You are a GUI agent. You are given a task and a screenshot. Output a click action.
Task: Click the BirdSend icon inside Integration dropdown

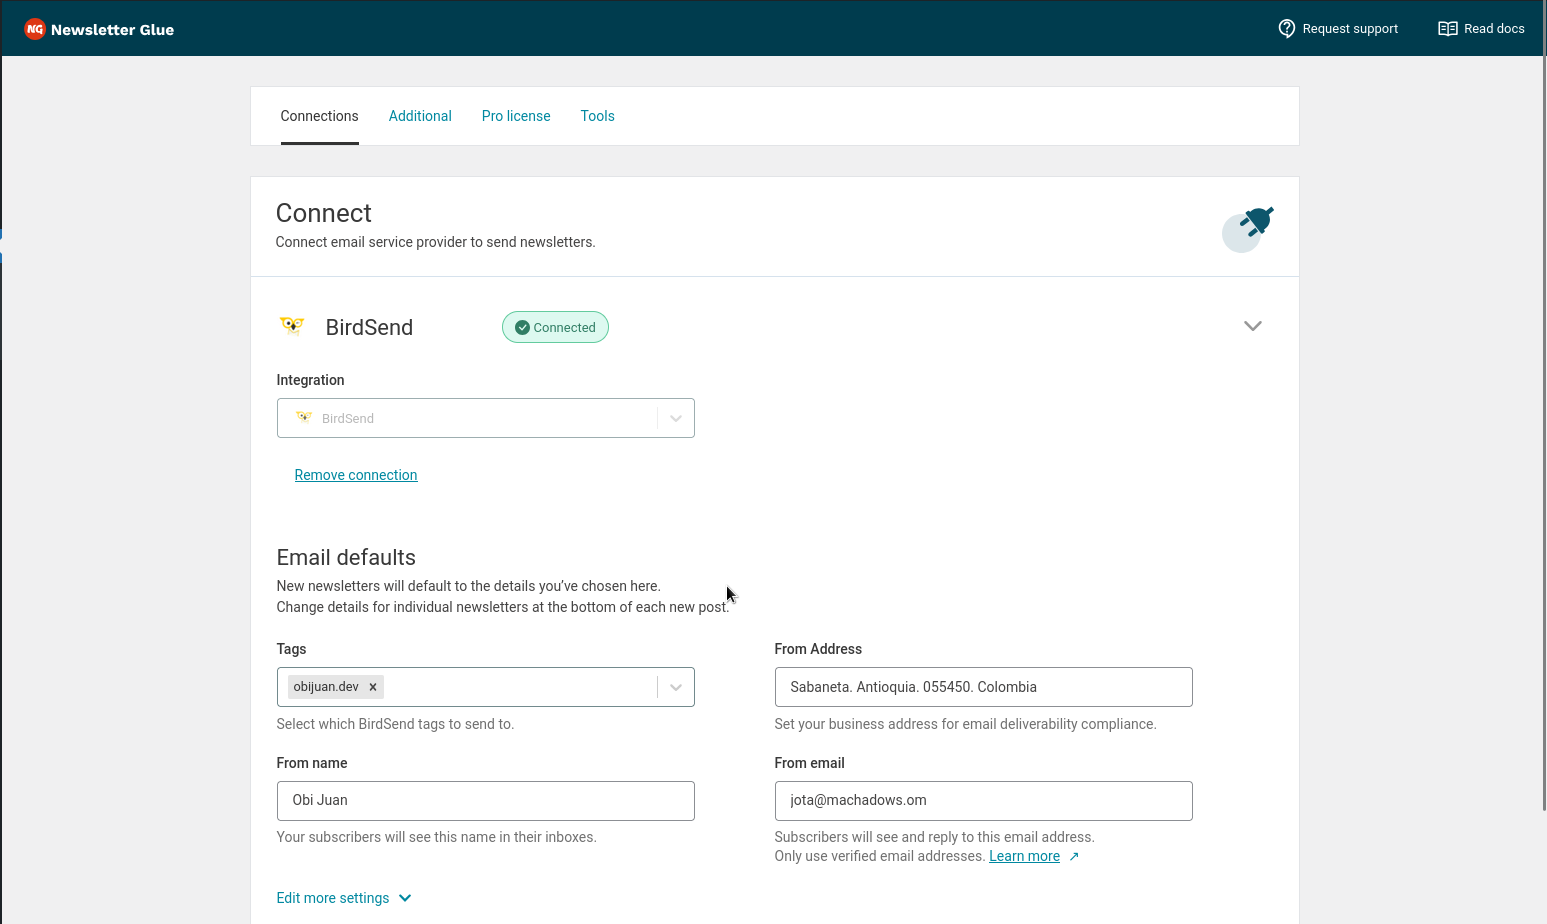pos(304,418)
